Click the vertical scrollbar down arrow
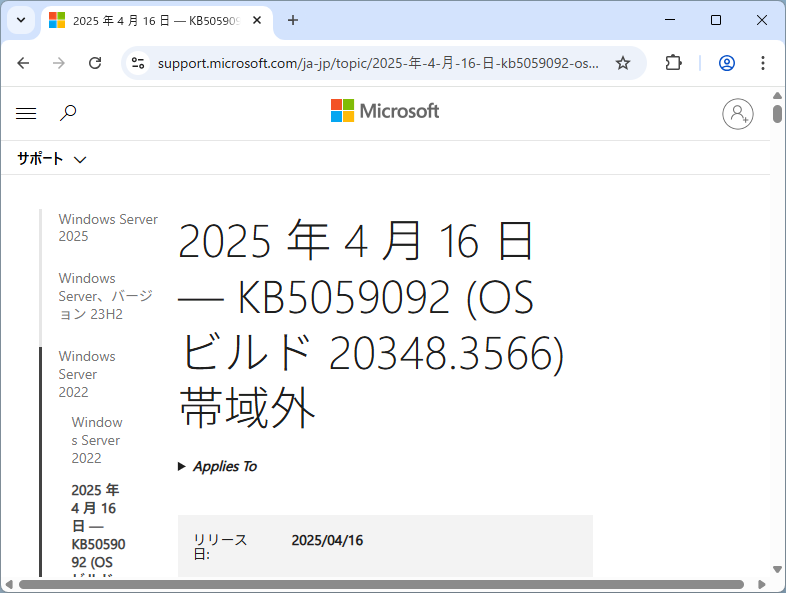The image size is (786, 593). [x=777, y=569]
